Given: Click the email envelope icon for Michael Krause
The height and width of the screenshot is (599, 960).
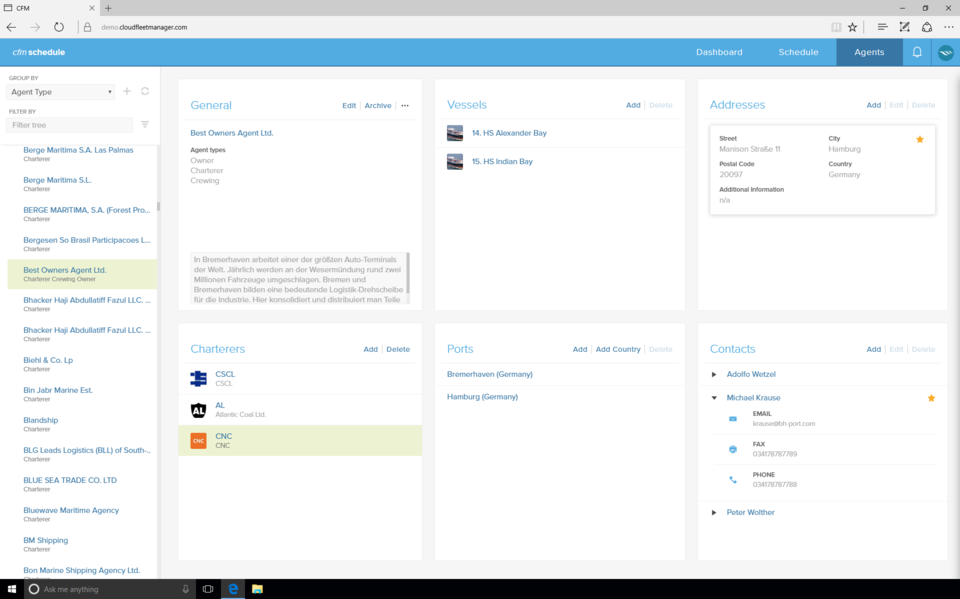Looking at the screenshot, I should click(733, 419).
